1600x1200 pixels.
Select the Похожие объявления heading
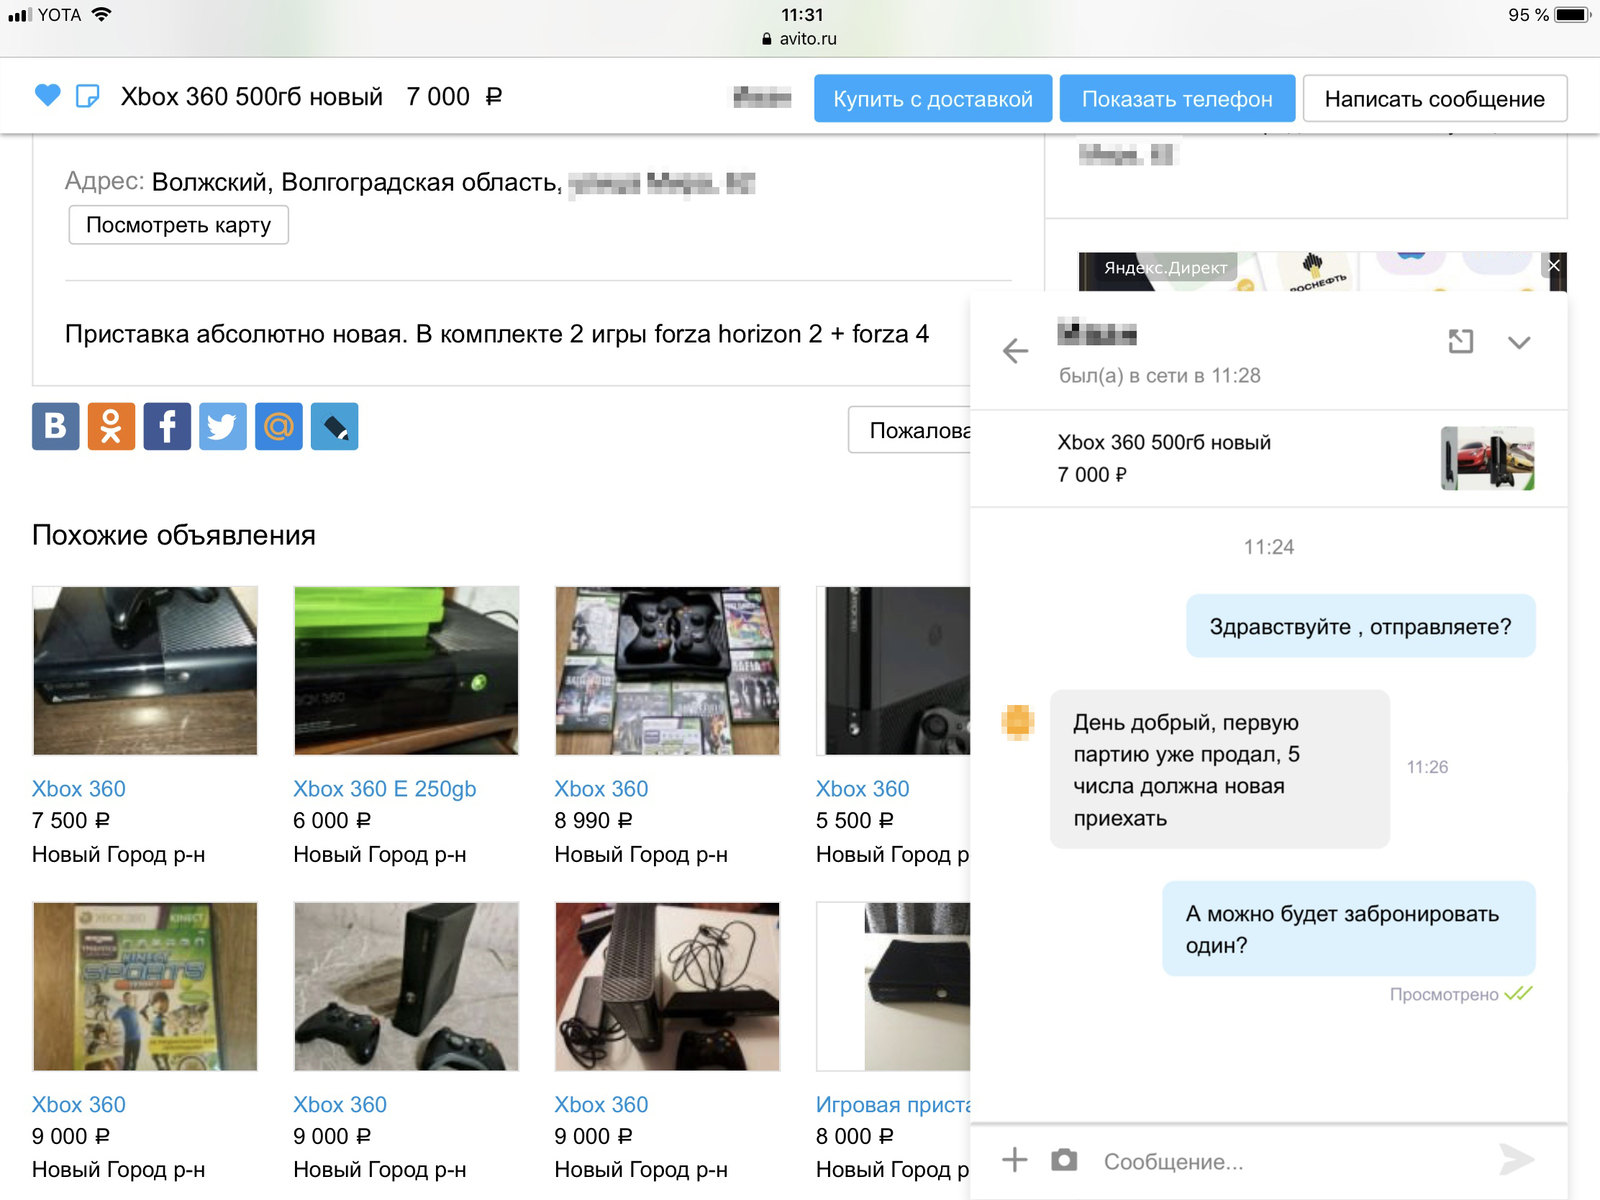[x=174, y=535]
